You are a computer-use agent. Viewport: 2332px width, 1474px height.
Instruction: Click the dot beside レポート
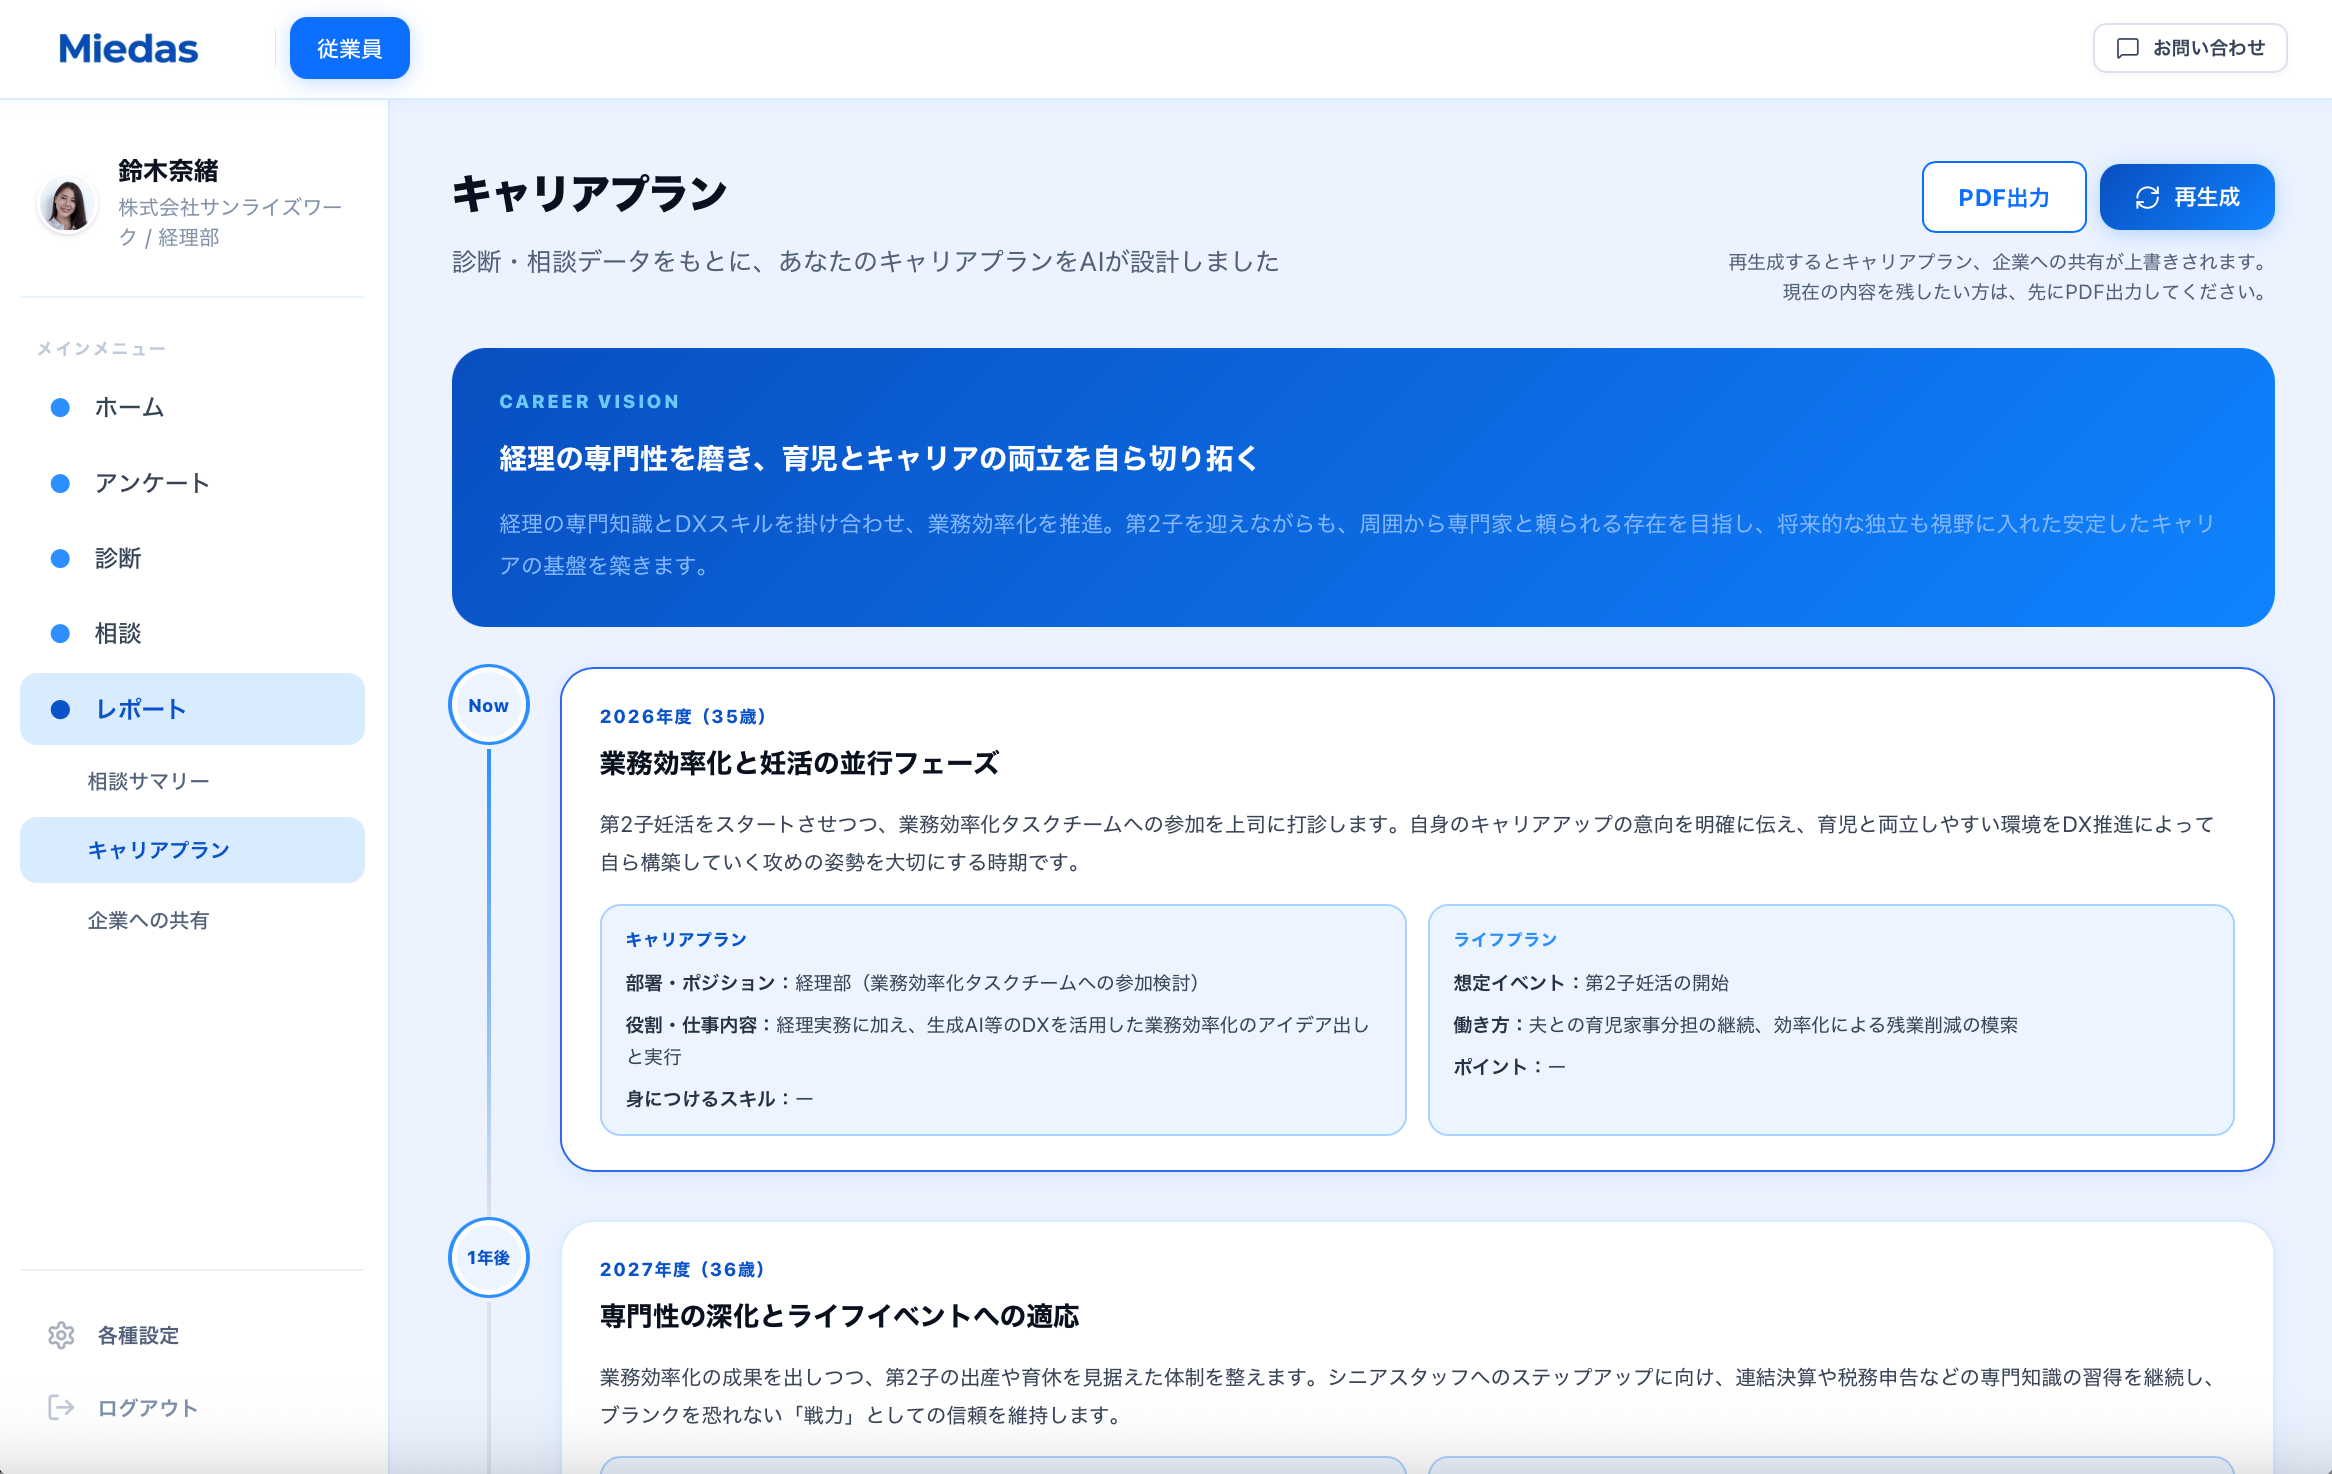60,709
